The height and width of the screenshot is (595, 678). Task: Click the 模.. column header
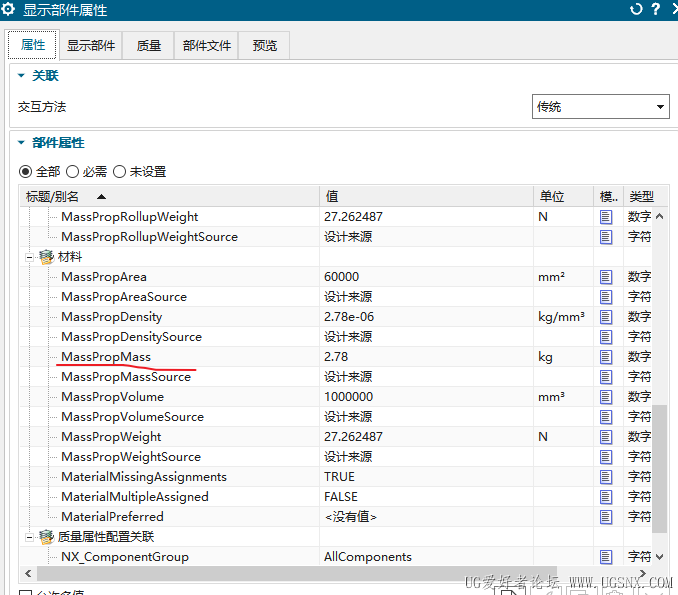point(608,197)
